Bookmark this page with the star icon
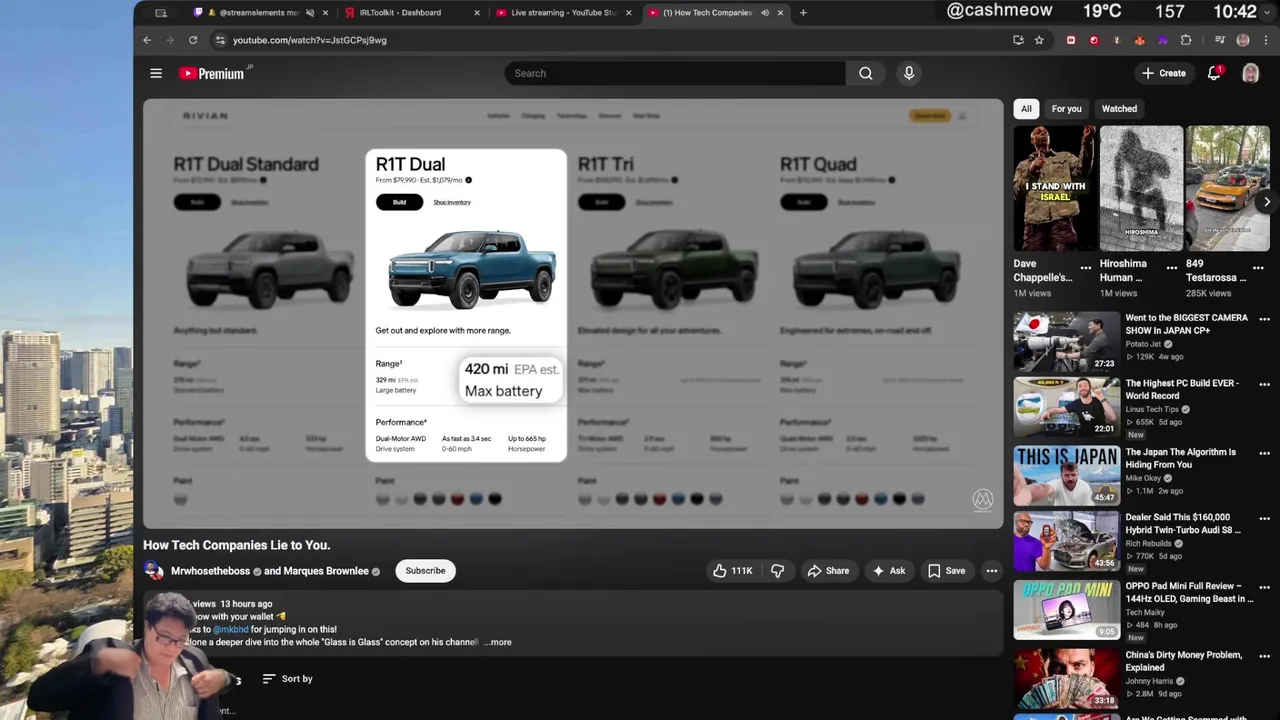The image size is (1280, 720). coord(1039,40)
